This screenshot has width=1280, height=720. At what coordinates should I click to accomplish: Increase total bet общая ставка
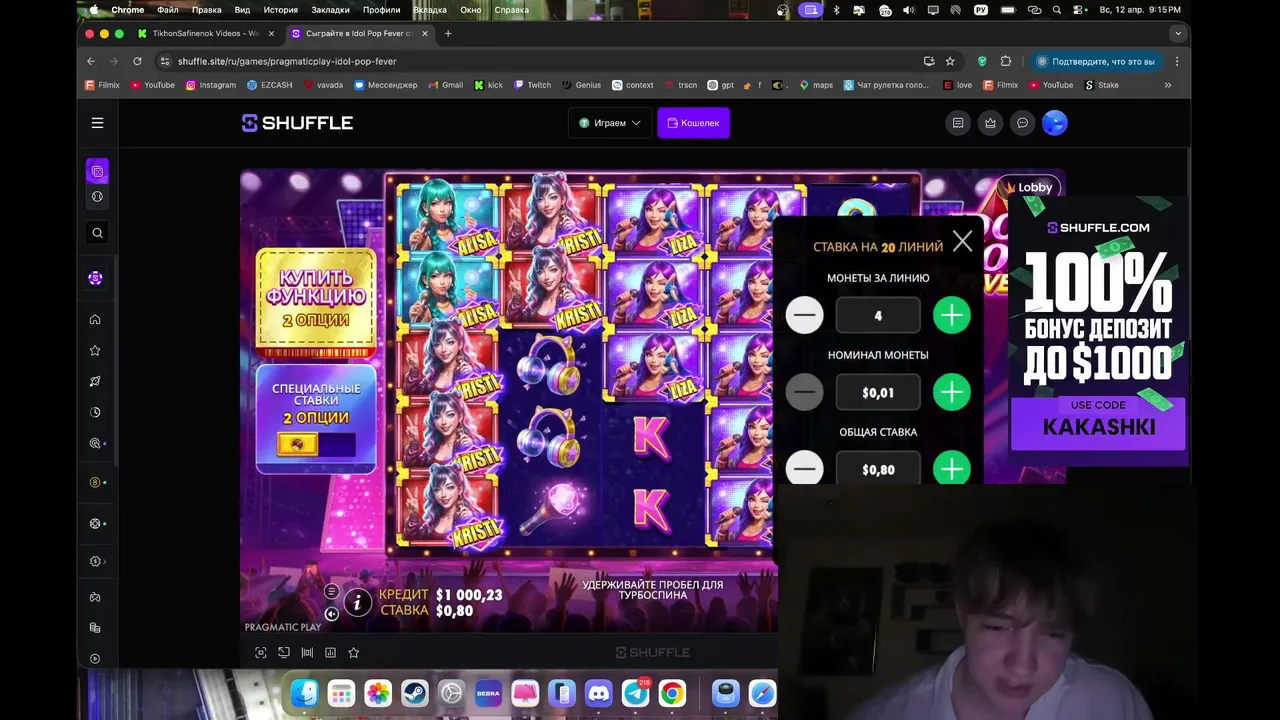coord(951,469)
